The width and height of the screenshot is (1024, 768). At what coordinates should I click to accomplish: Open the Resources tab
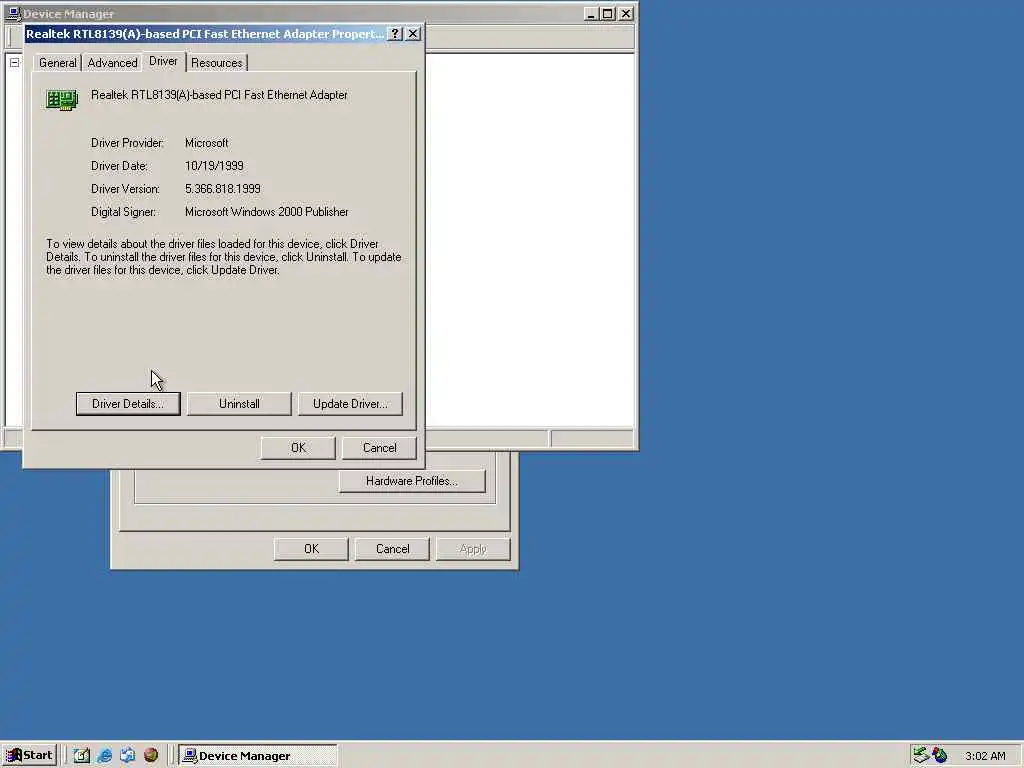click(217, 63)
